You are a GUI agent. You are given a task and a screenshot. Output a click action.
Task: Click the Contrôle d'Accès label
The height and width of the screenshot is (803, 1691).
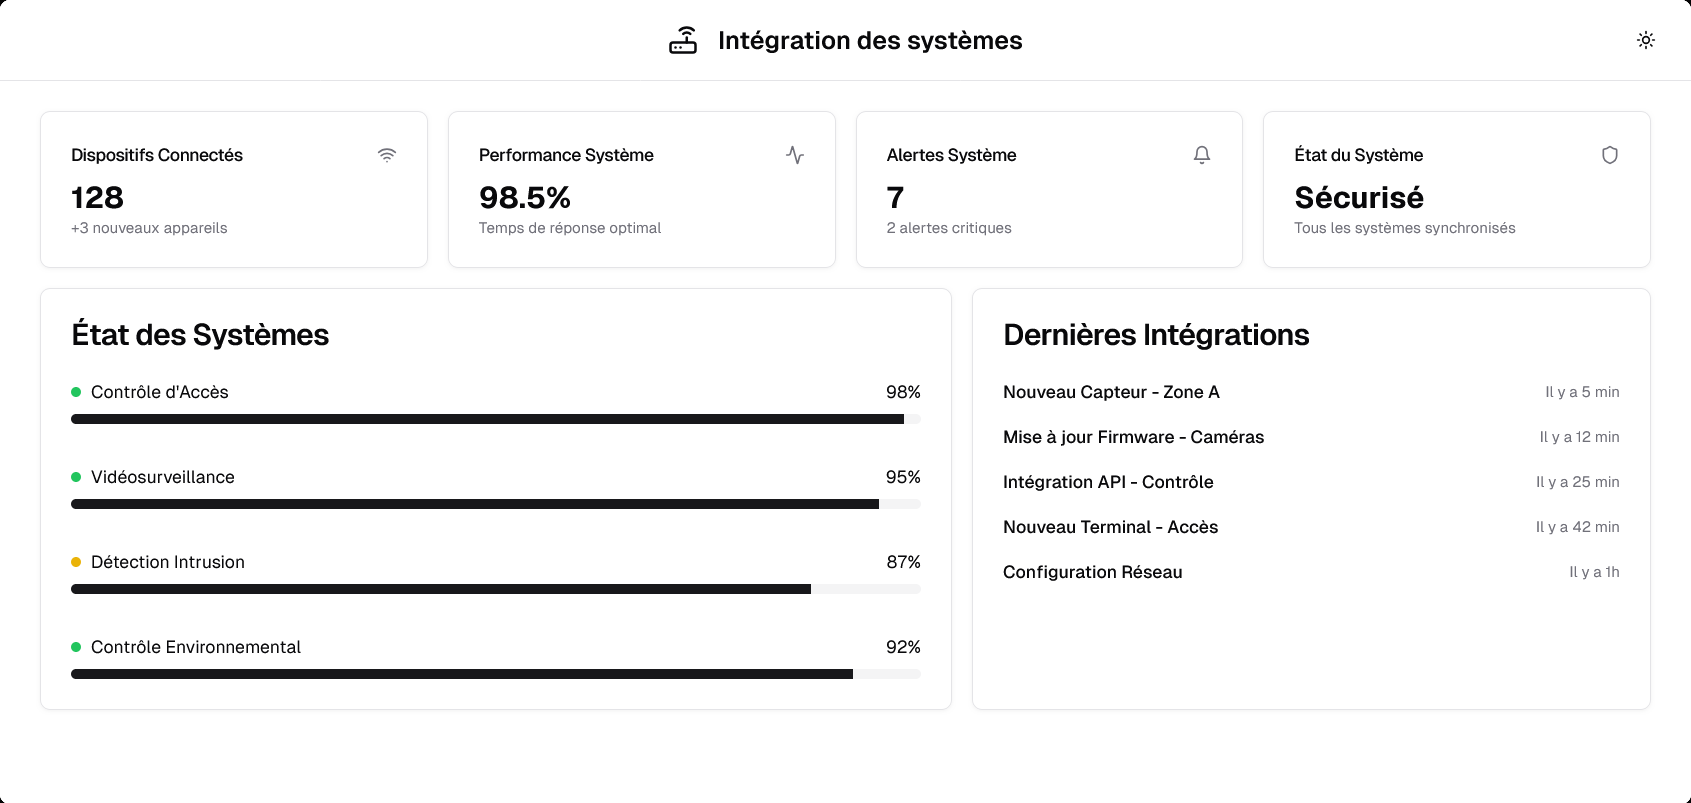click(160, 392)
